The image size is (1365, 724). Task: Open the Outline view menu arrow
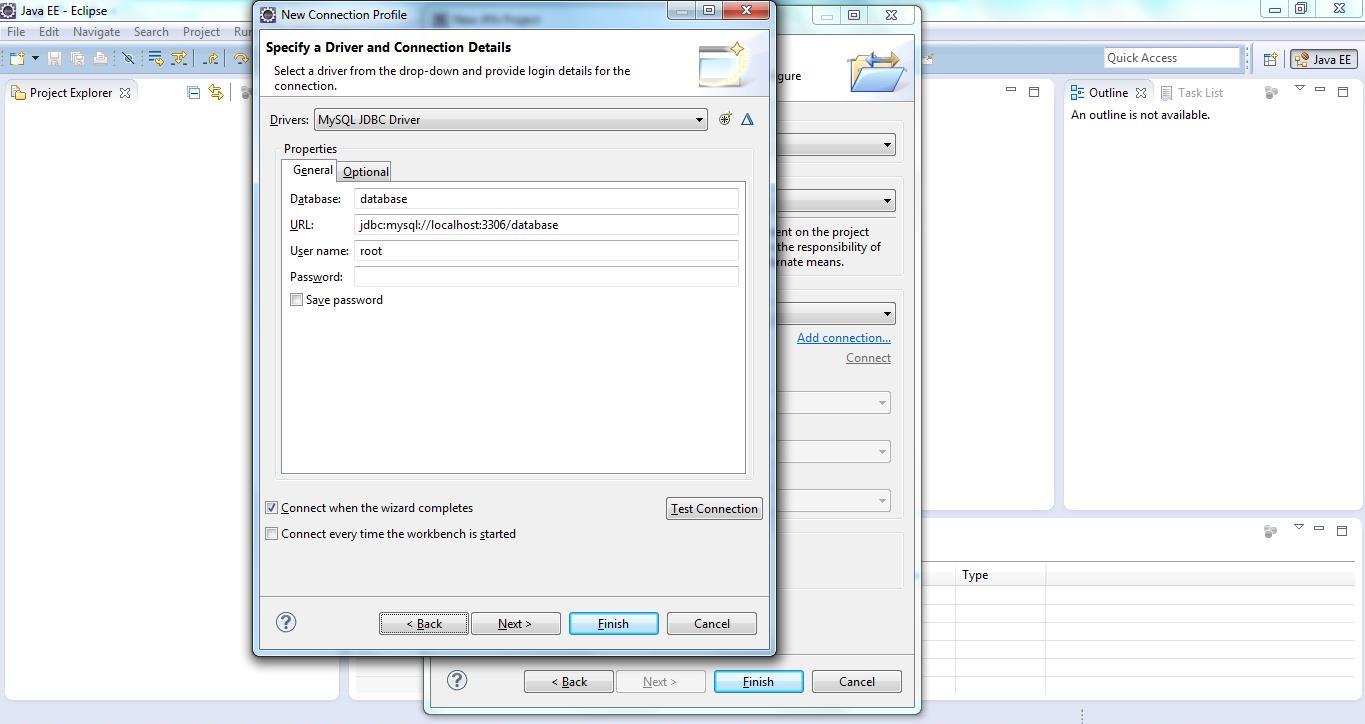coord(1299,89)
